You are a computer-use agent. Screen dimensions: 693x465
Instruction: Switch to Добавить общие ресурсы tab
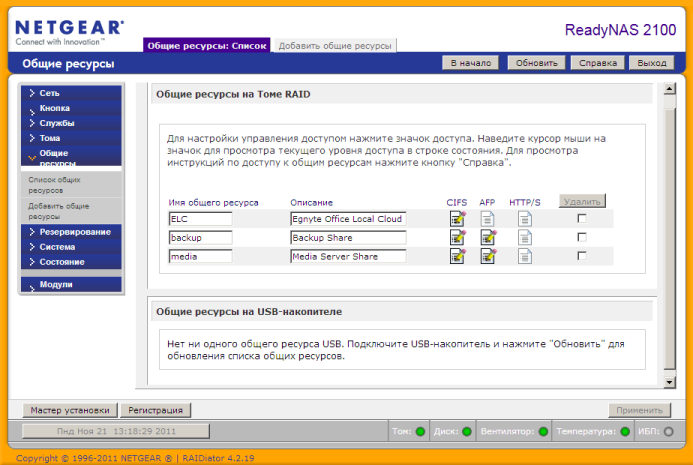click(x=335, y=46)
